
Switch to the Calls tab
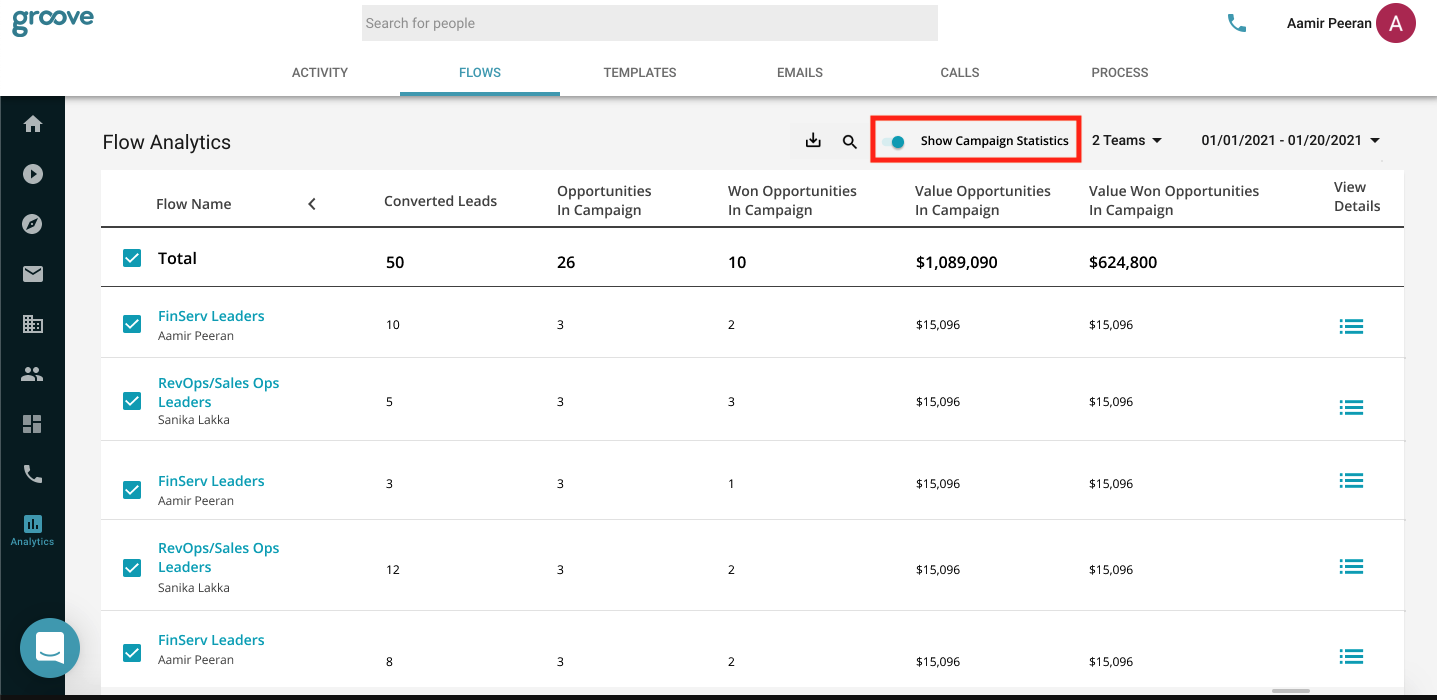coord(960,72)
